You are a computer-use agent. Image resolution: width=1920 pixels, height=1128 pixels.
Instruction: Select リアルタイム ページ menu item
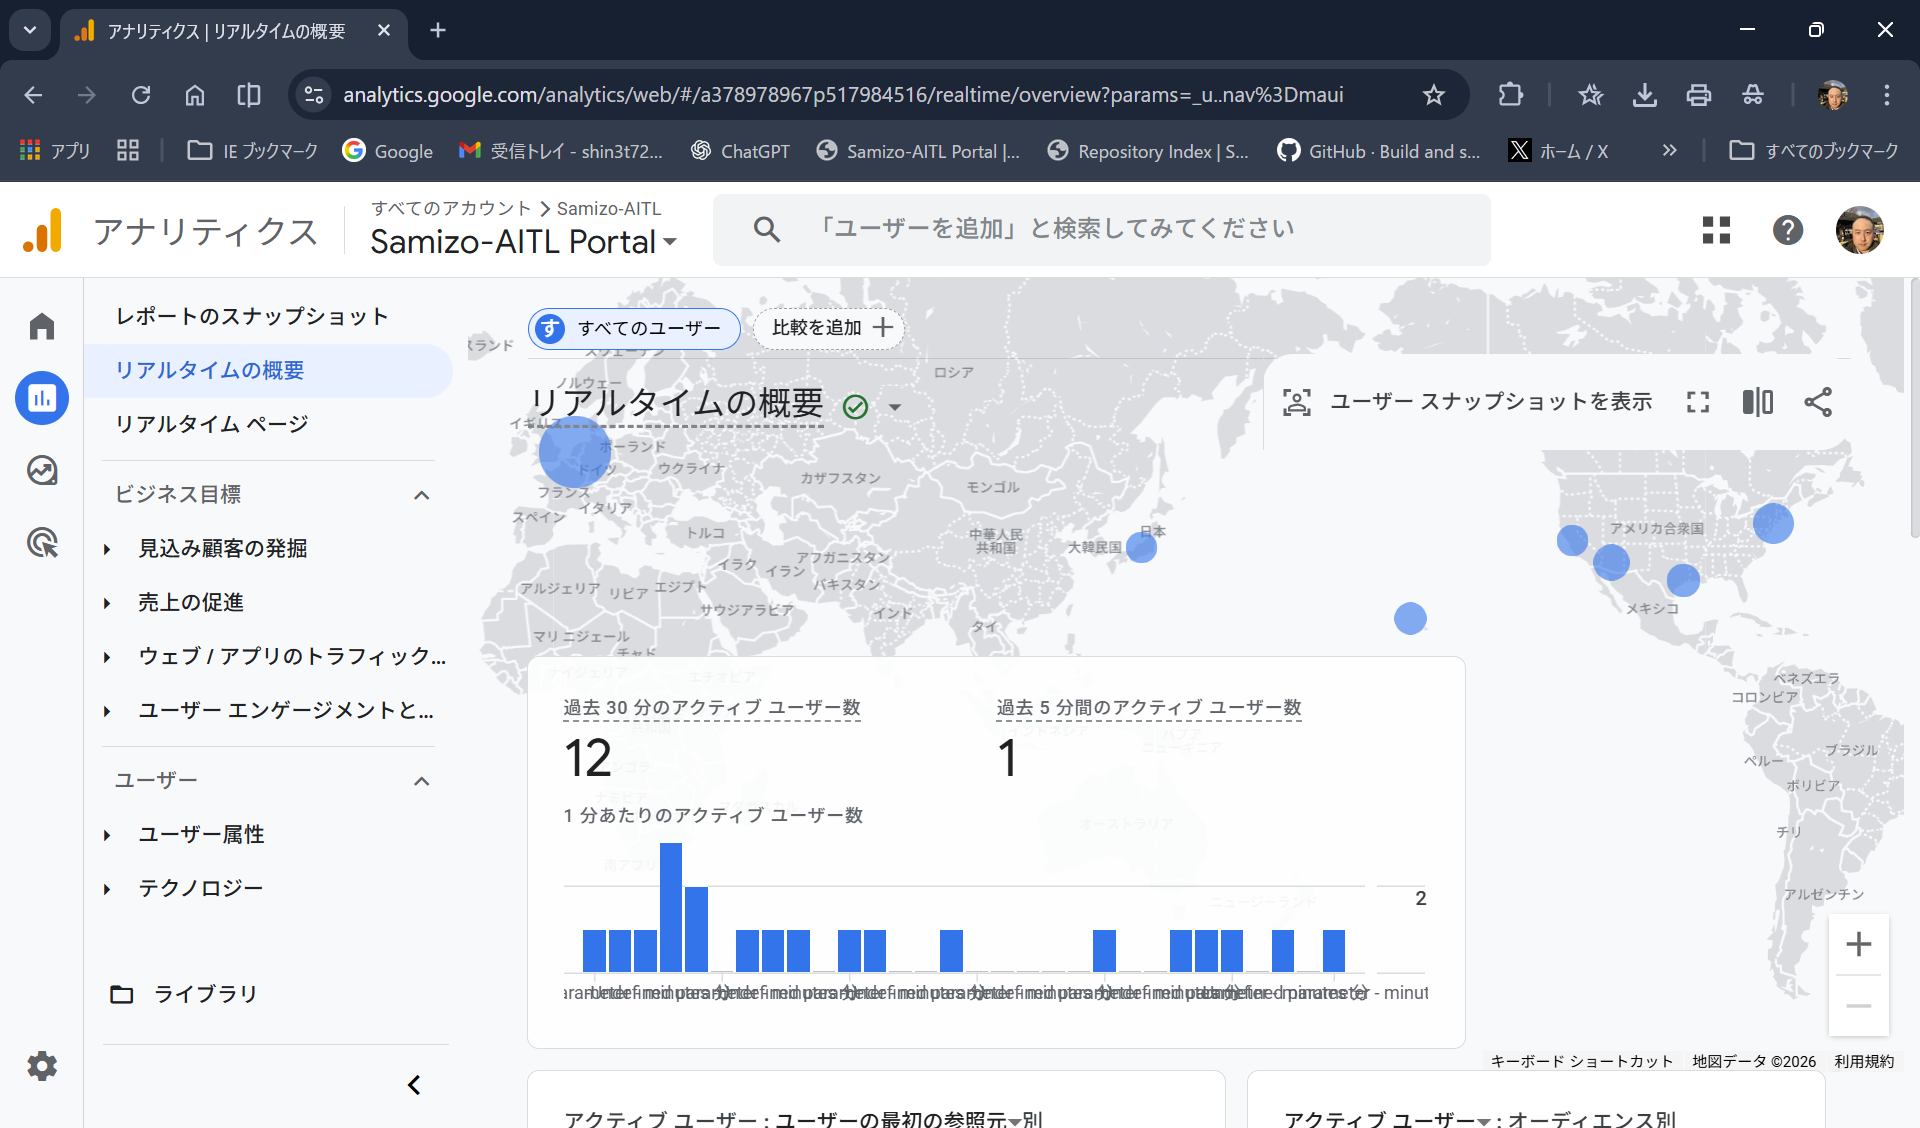coord(211,424)
